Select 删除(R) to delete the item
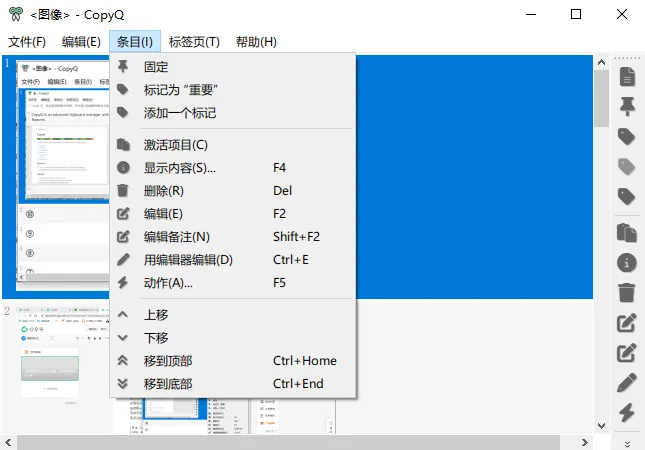 (x=233, y=191)
